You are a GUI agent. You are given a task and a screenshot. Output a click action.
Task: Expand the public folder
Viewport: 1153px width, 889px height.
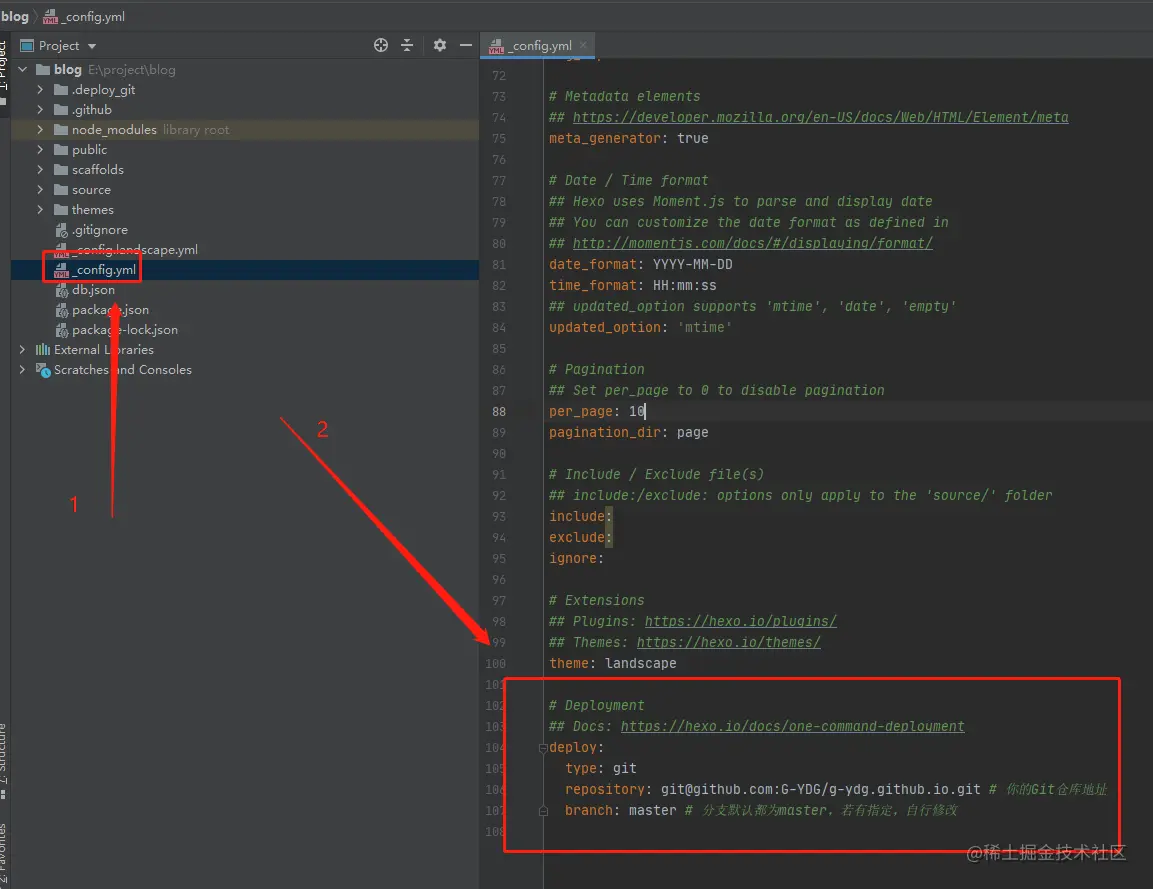(x=40, y=149)
